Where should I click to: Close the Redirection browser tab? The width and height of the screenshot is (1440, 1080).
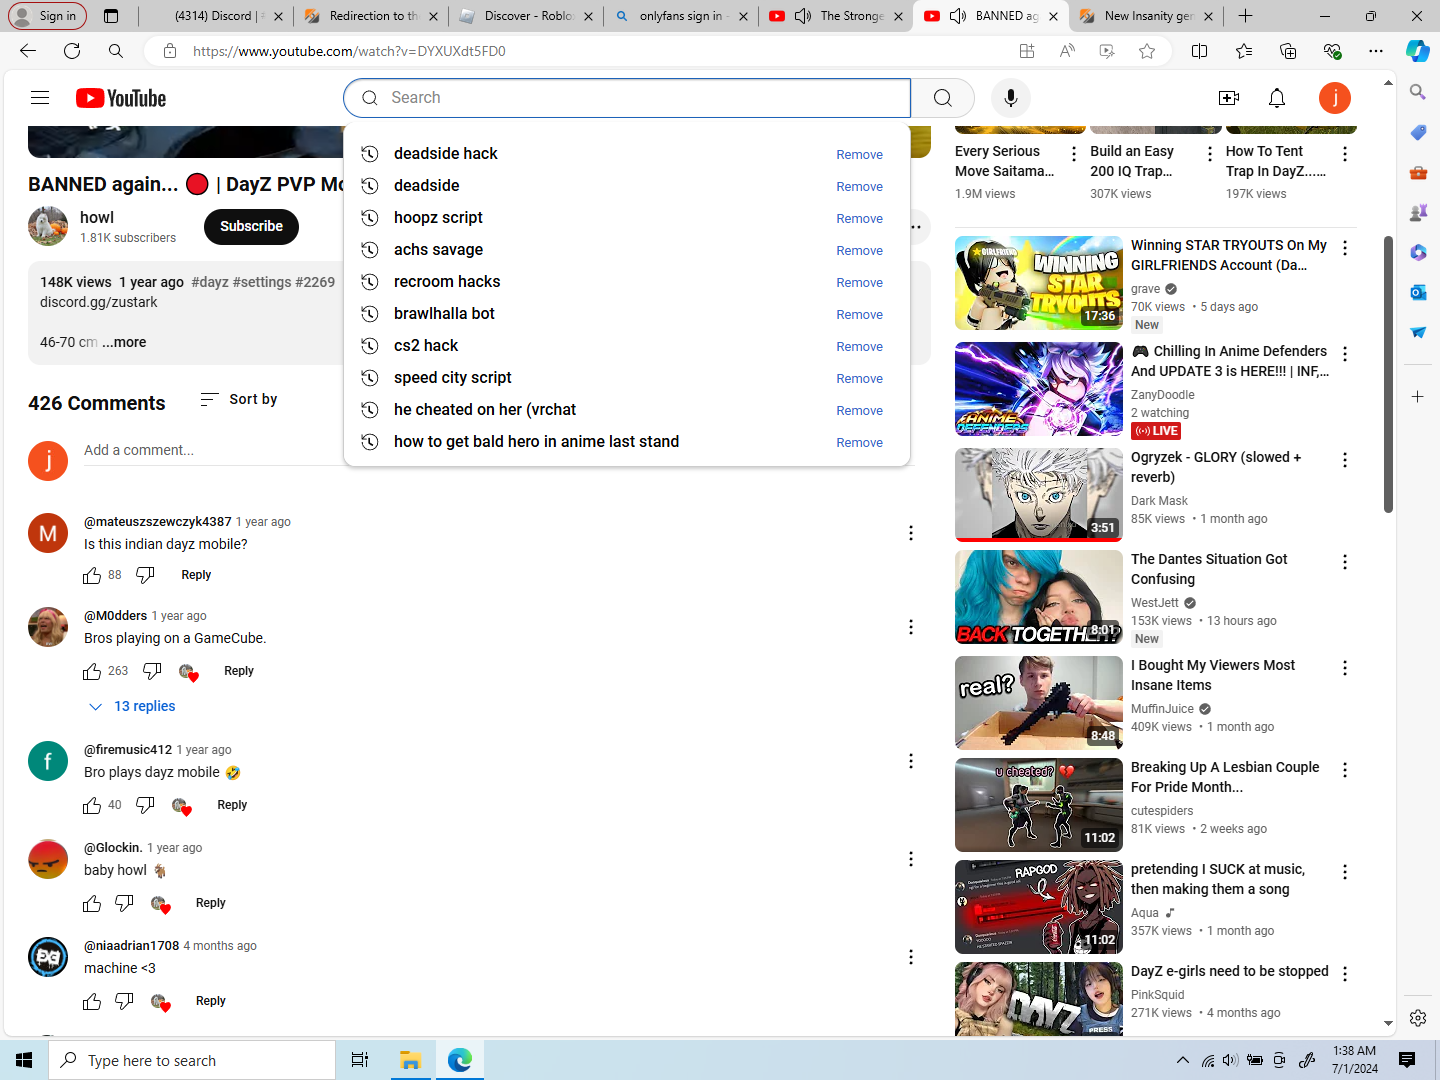tap(433, 16)
